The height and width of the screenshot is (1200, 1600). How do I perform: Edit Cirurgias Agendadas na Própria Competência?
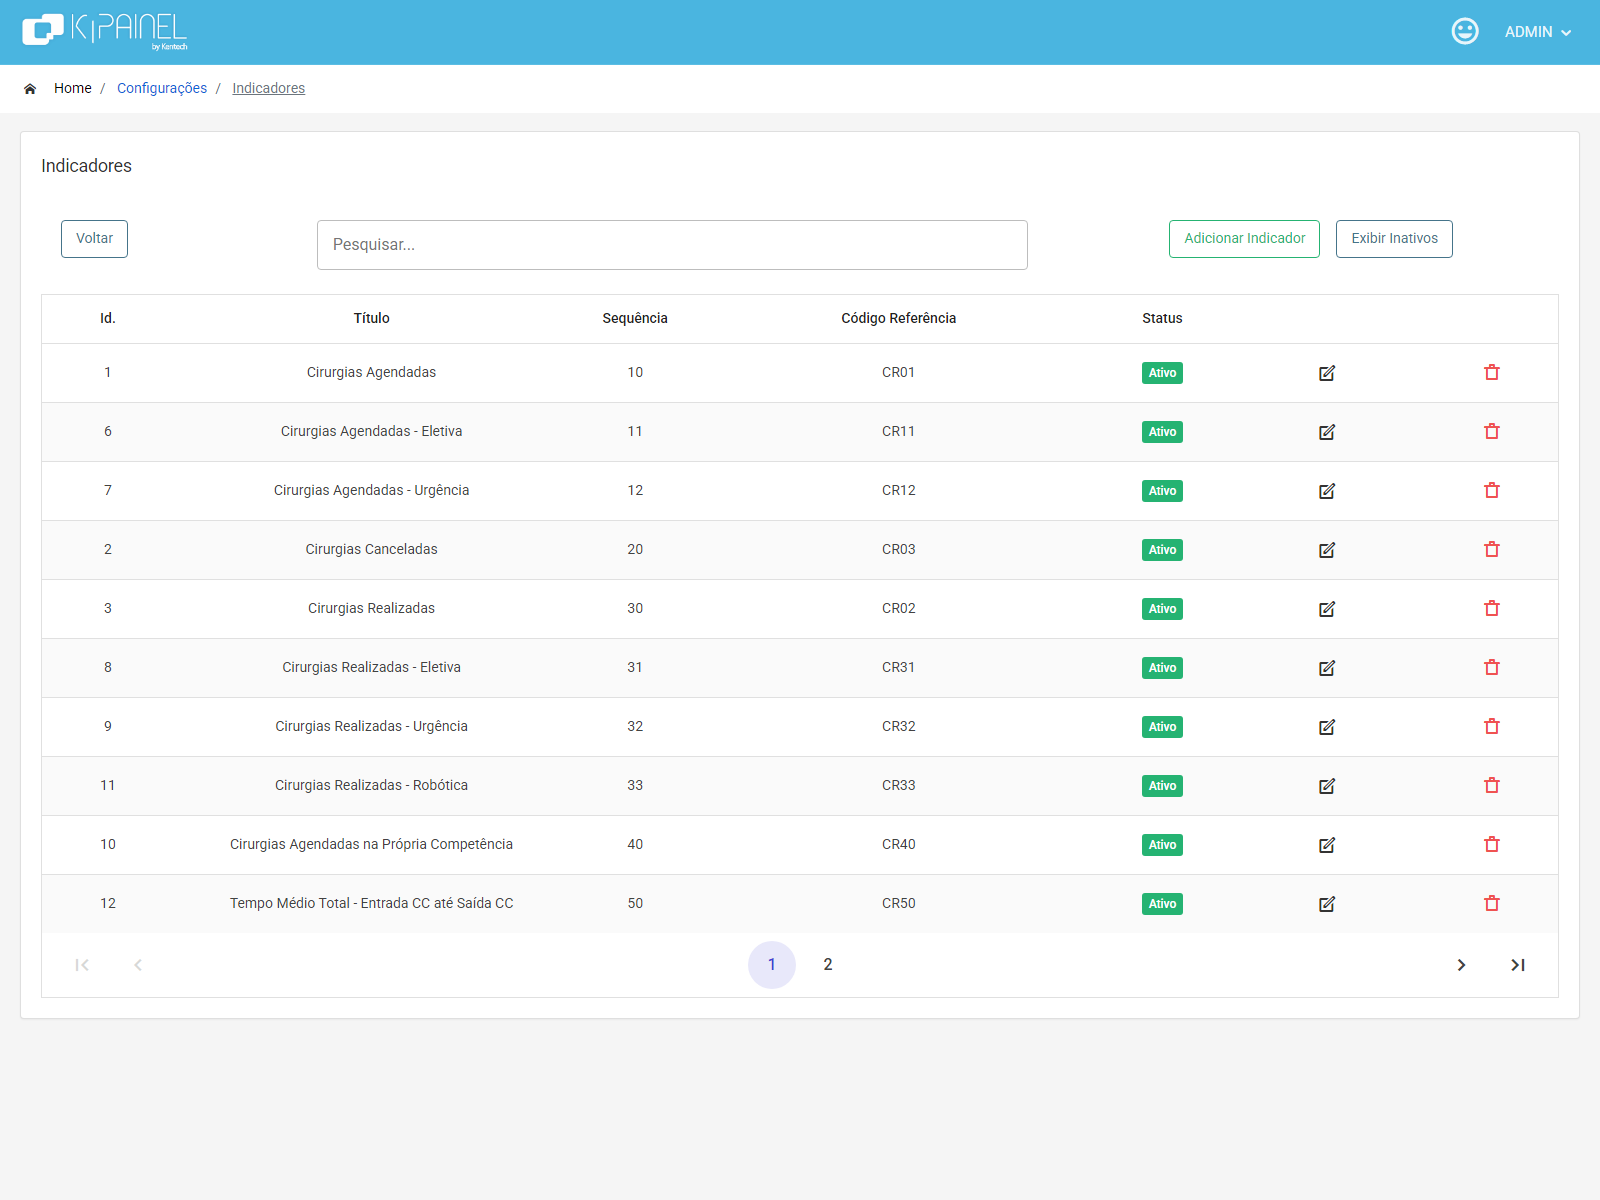[1327, 845]
